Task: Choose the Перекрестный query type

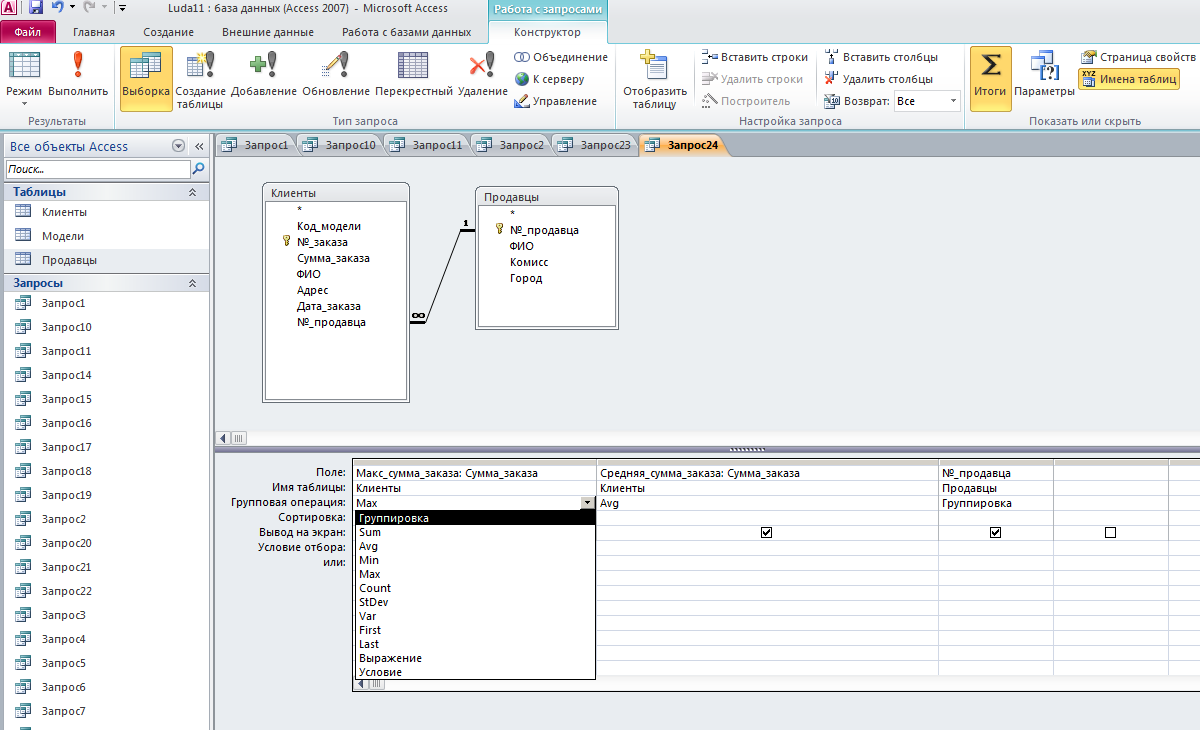Action: pyautogui.click(x=414, y=75)
